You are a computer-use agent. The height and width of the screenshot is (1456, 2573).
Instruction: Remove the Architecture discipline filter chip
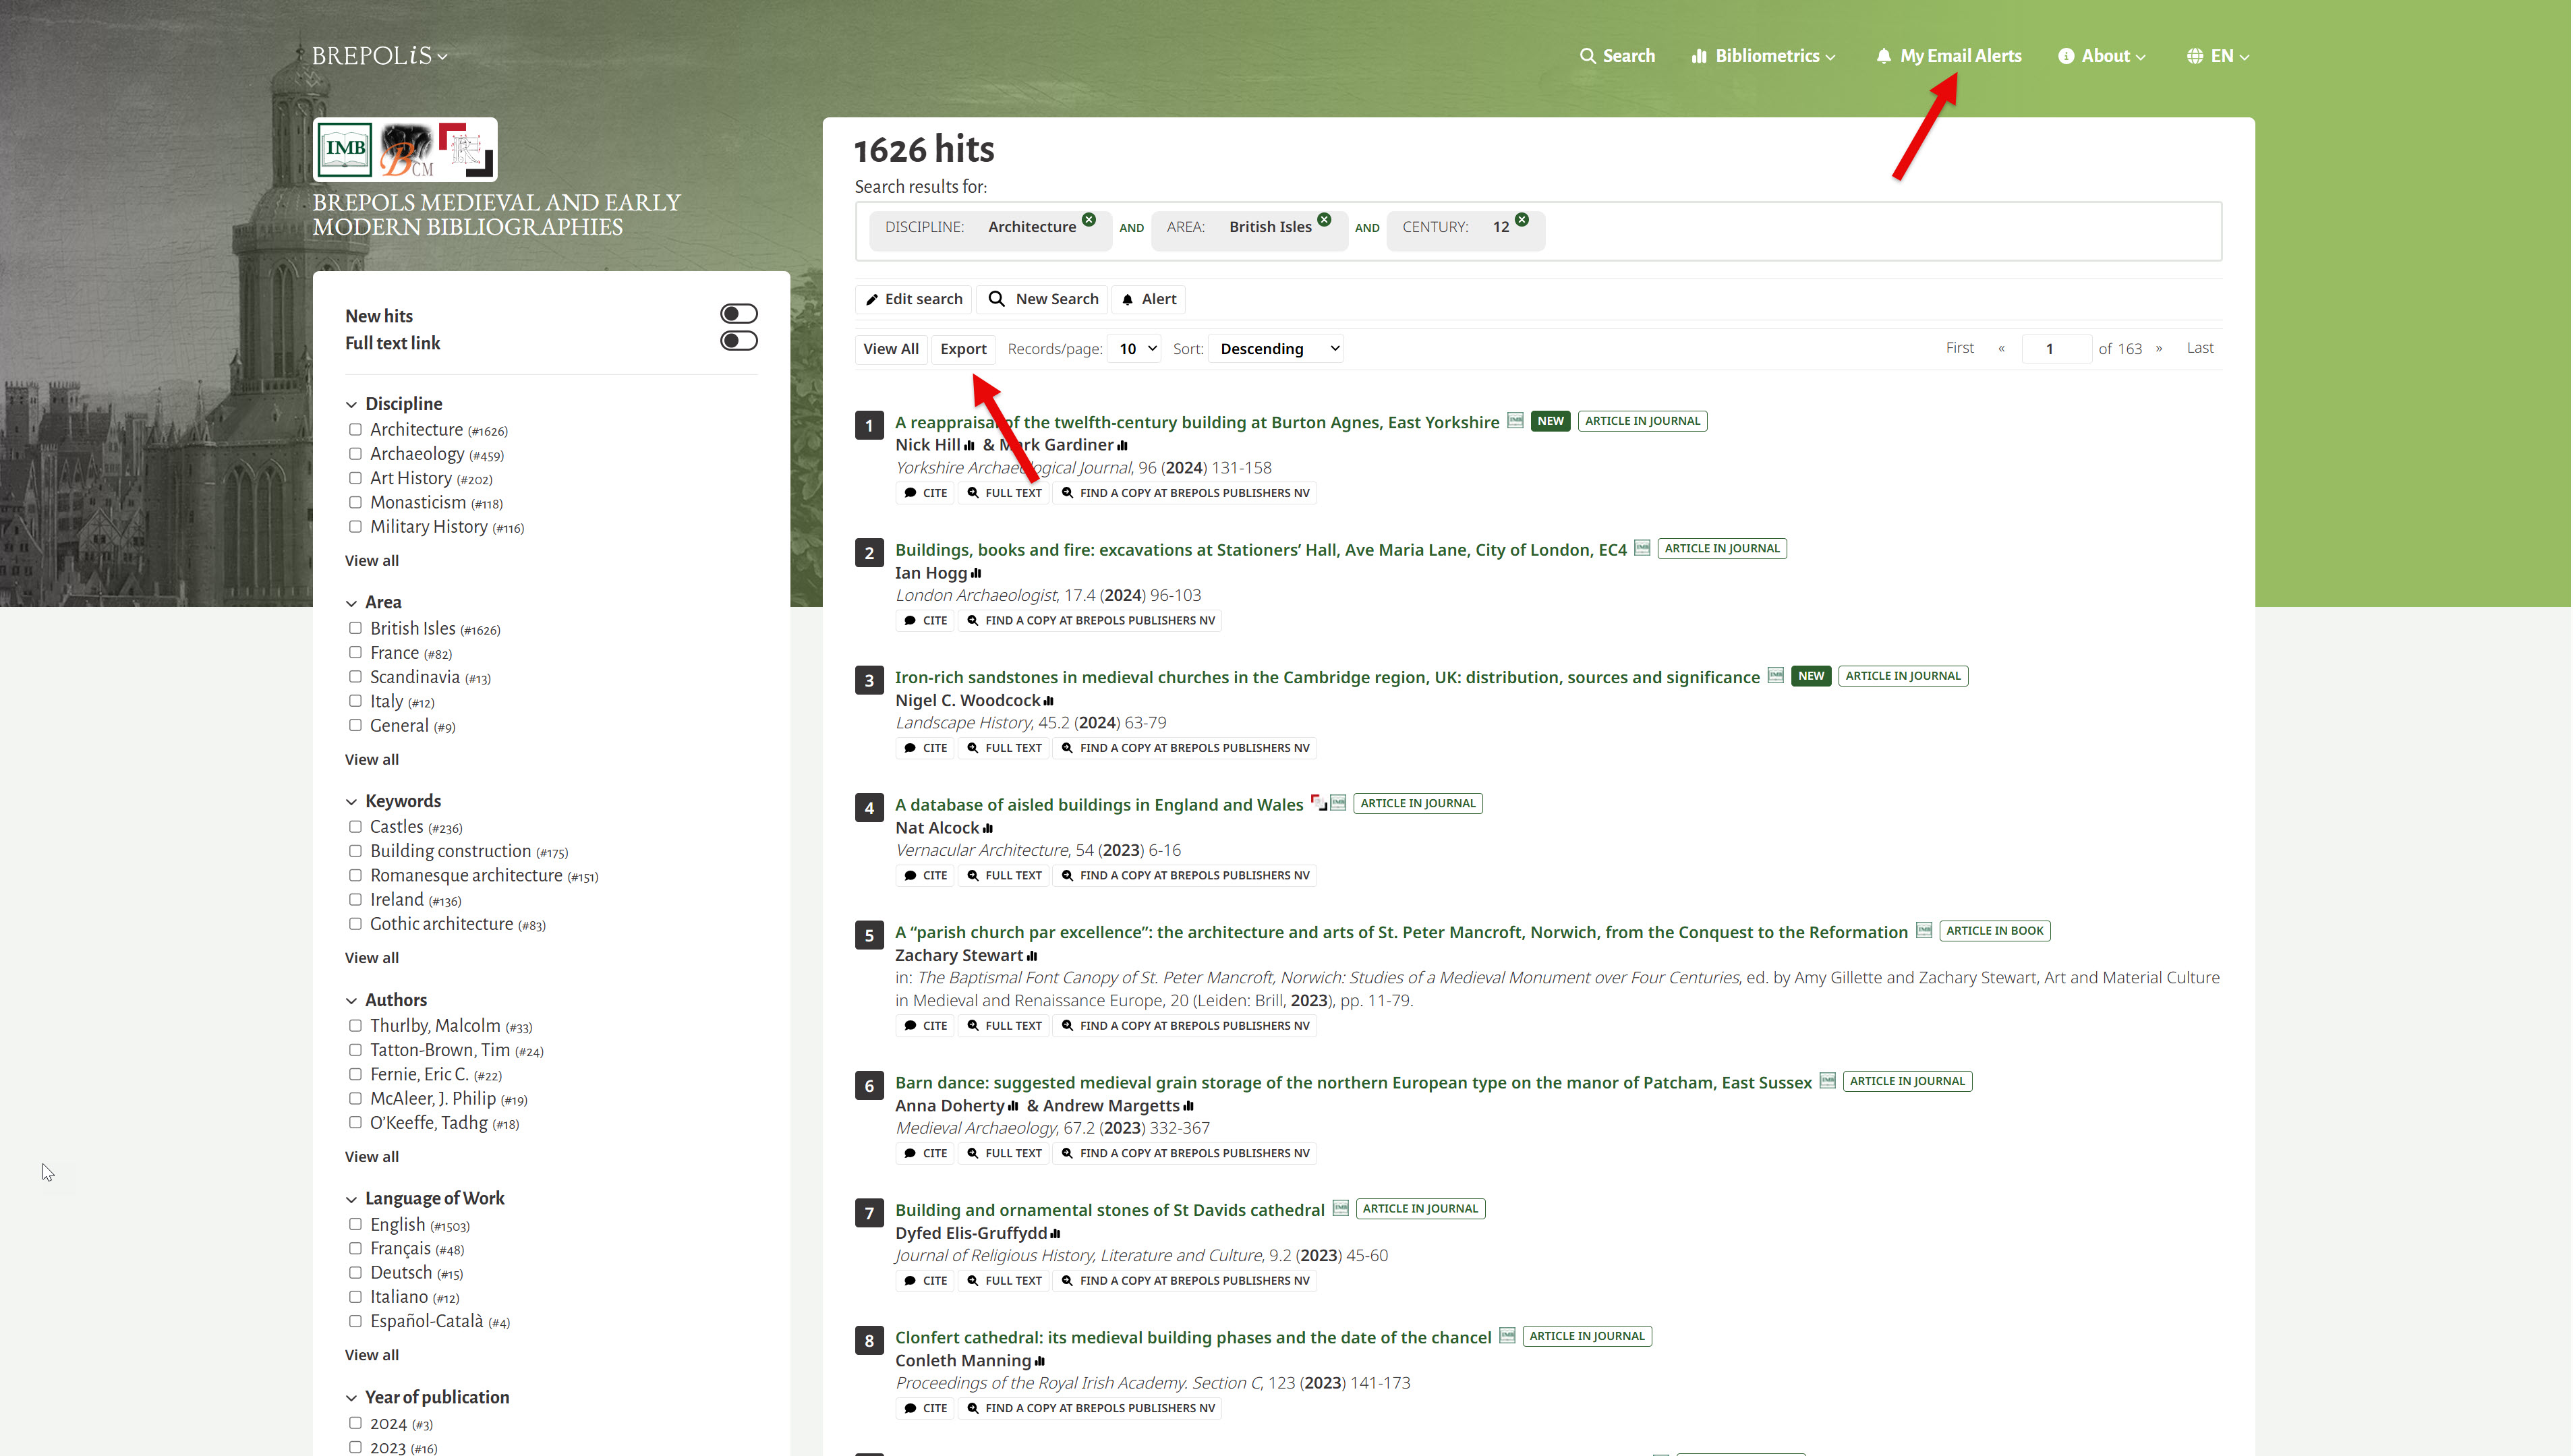coord(1089,220)
